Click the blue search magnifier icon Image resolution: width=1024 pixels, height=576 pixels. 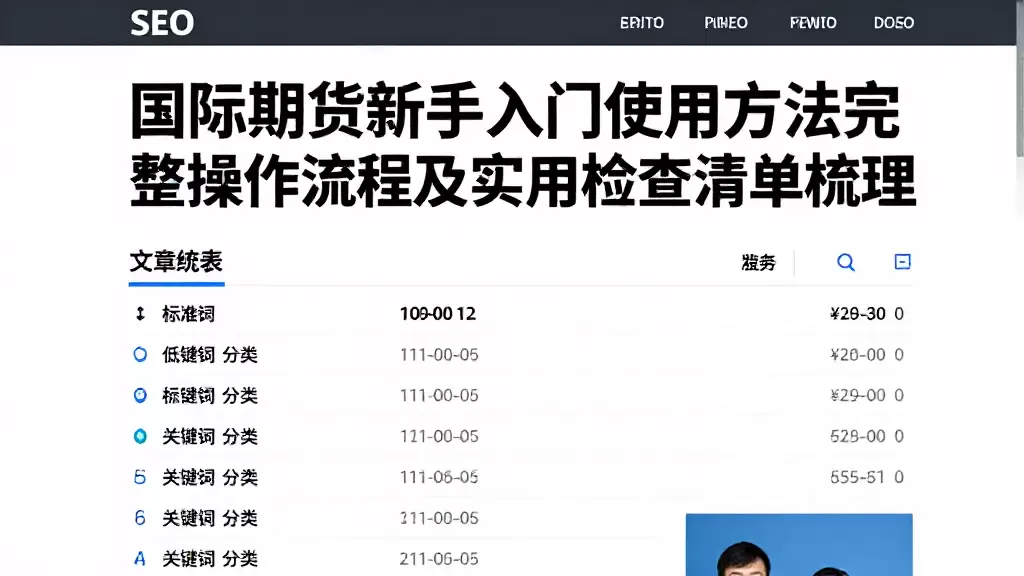(846, 263)
